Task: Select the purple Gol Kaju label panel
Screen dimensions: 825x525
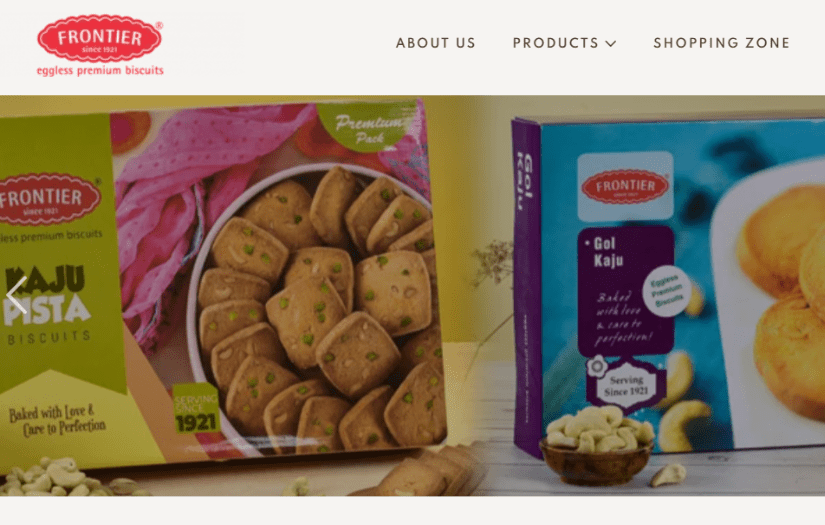Action: coord(626,291)
